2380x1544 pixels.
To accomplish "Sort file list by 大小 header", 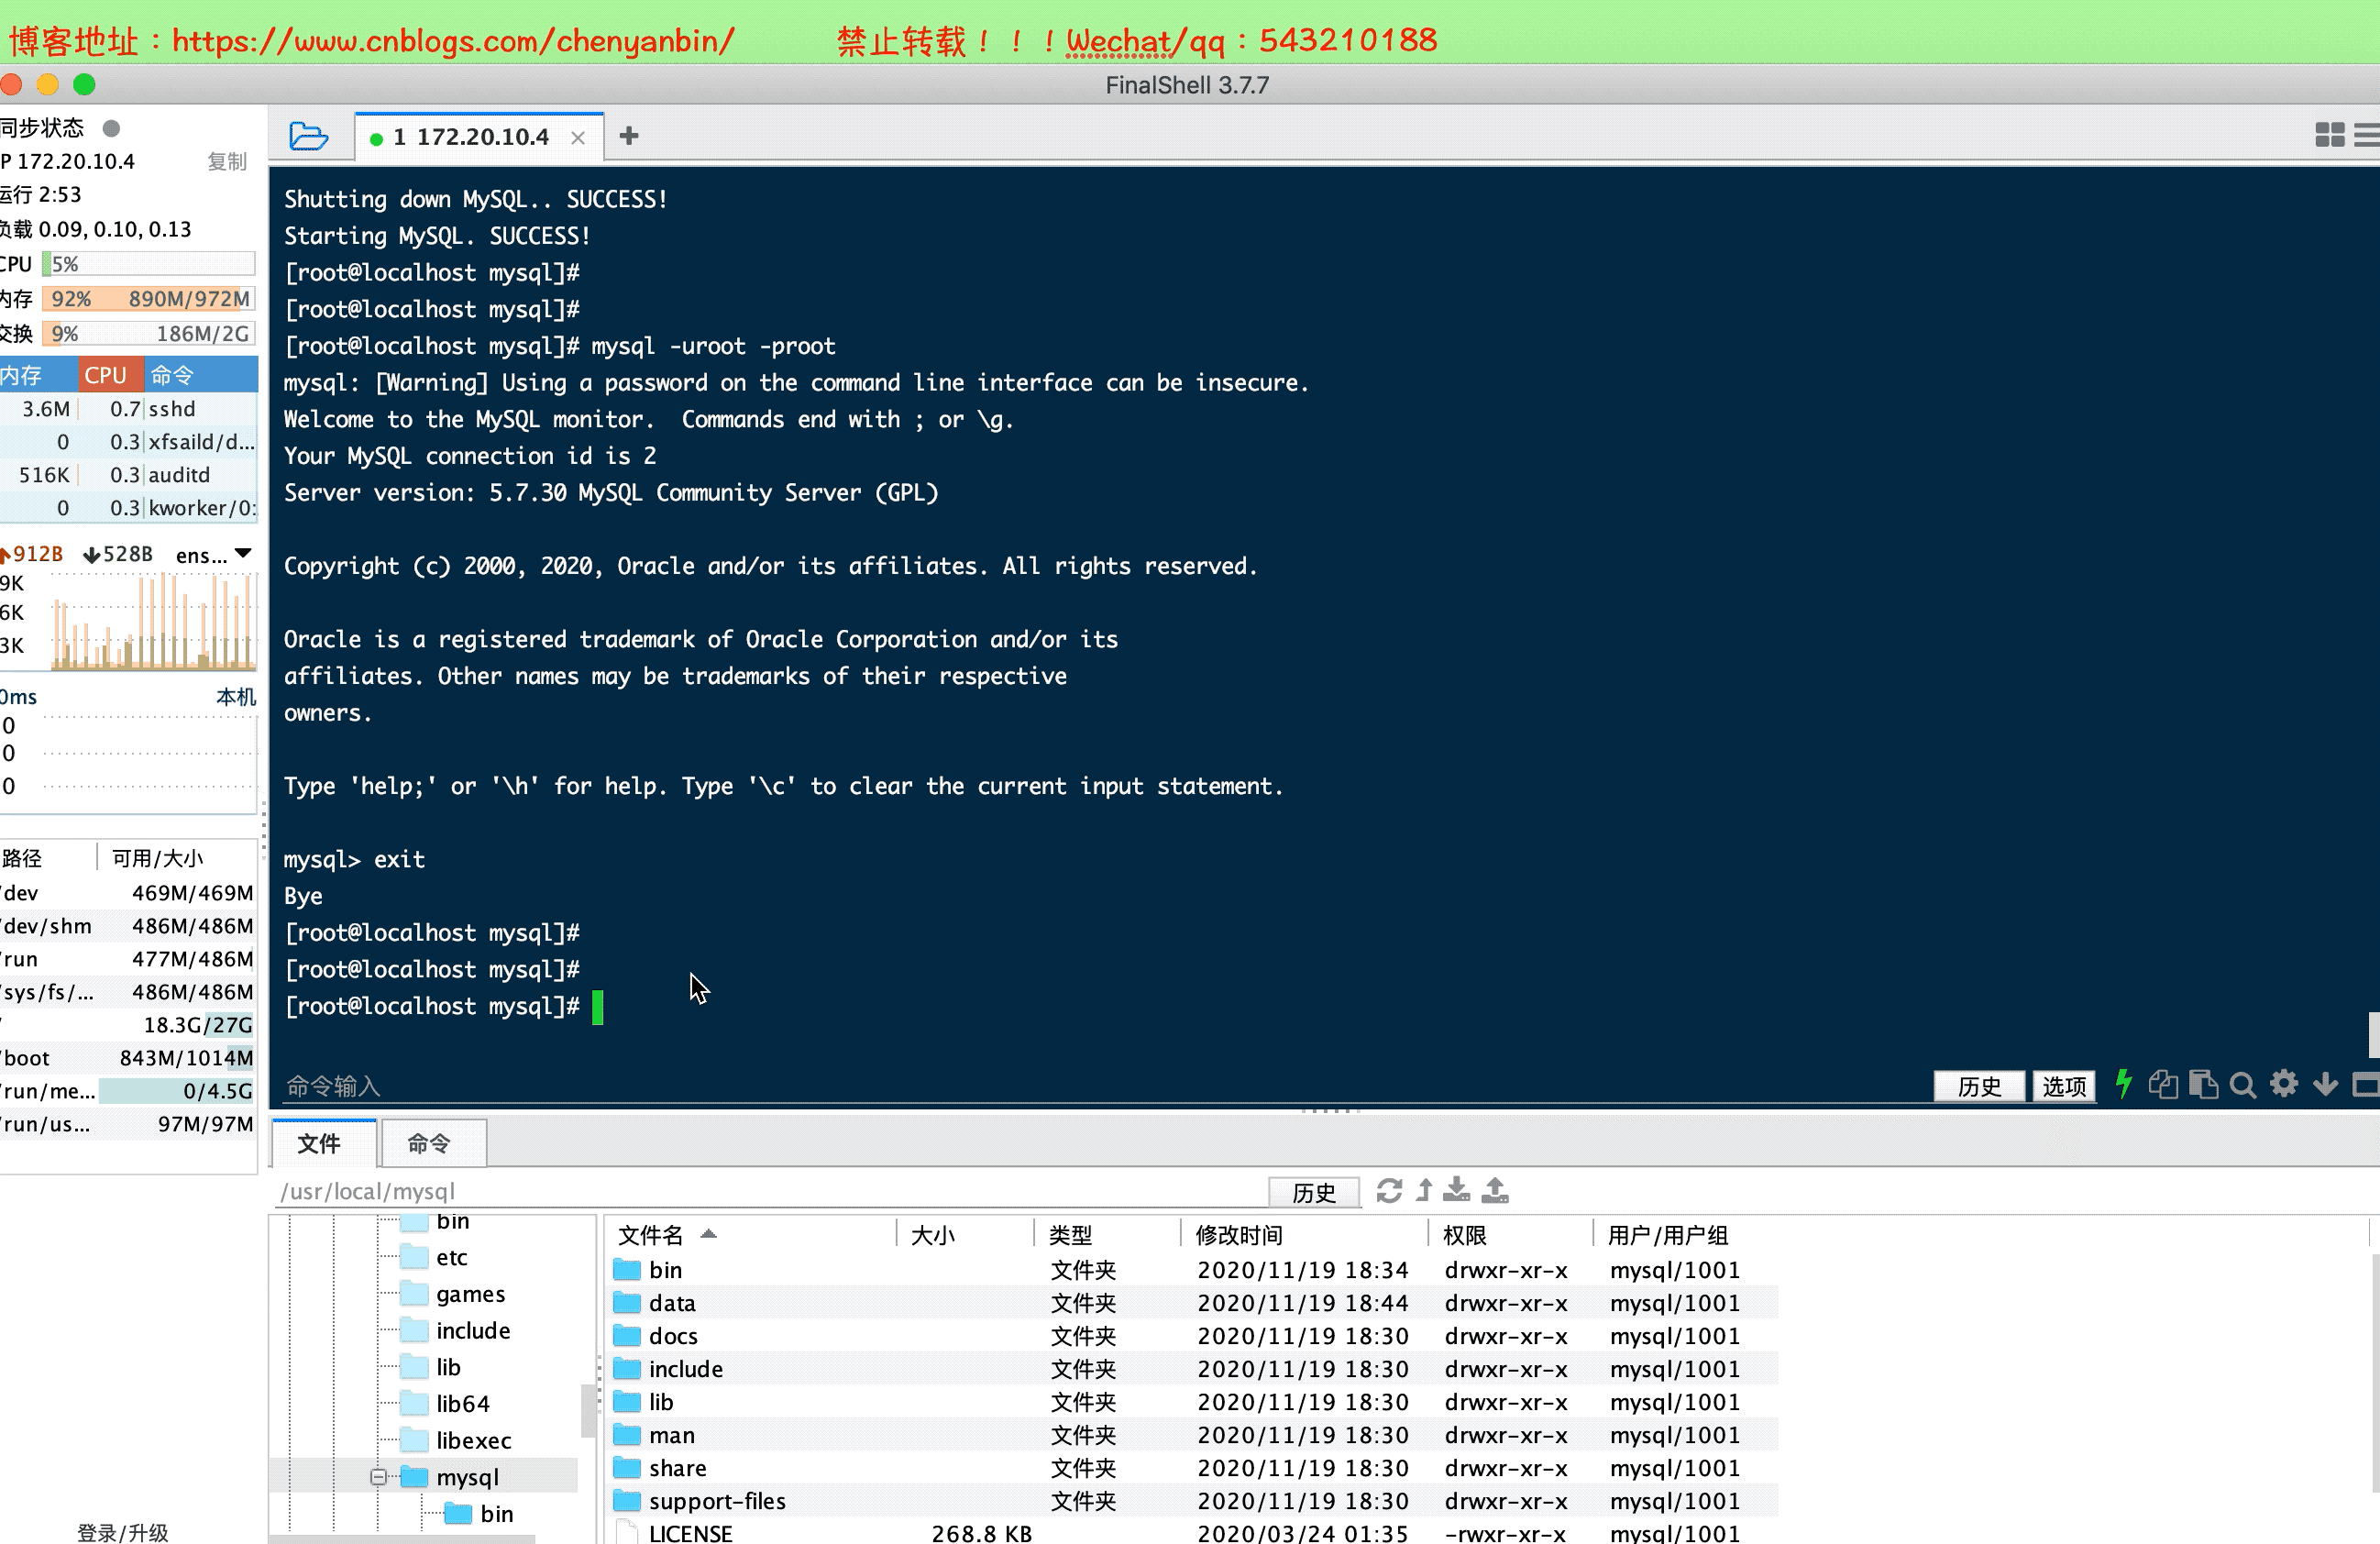I will click(x=964, y=1234).
